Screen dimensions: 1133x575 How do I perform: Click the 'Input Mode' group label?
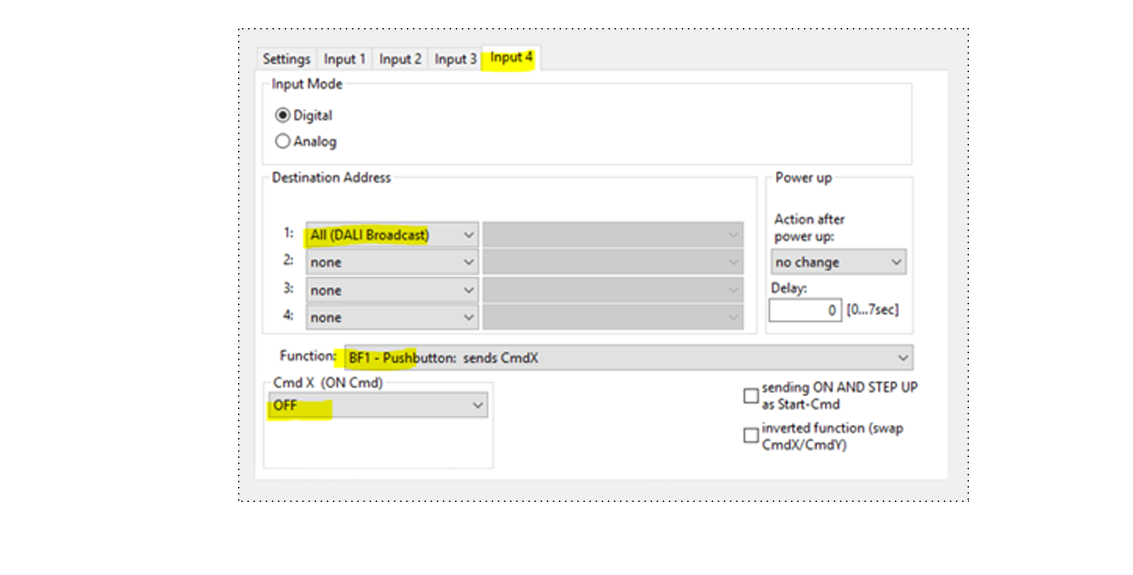(307, 85)
